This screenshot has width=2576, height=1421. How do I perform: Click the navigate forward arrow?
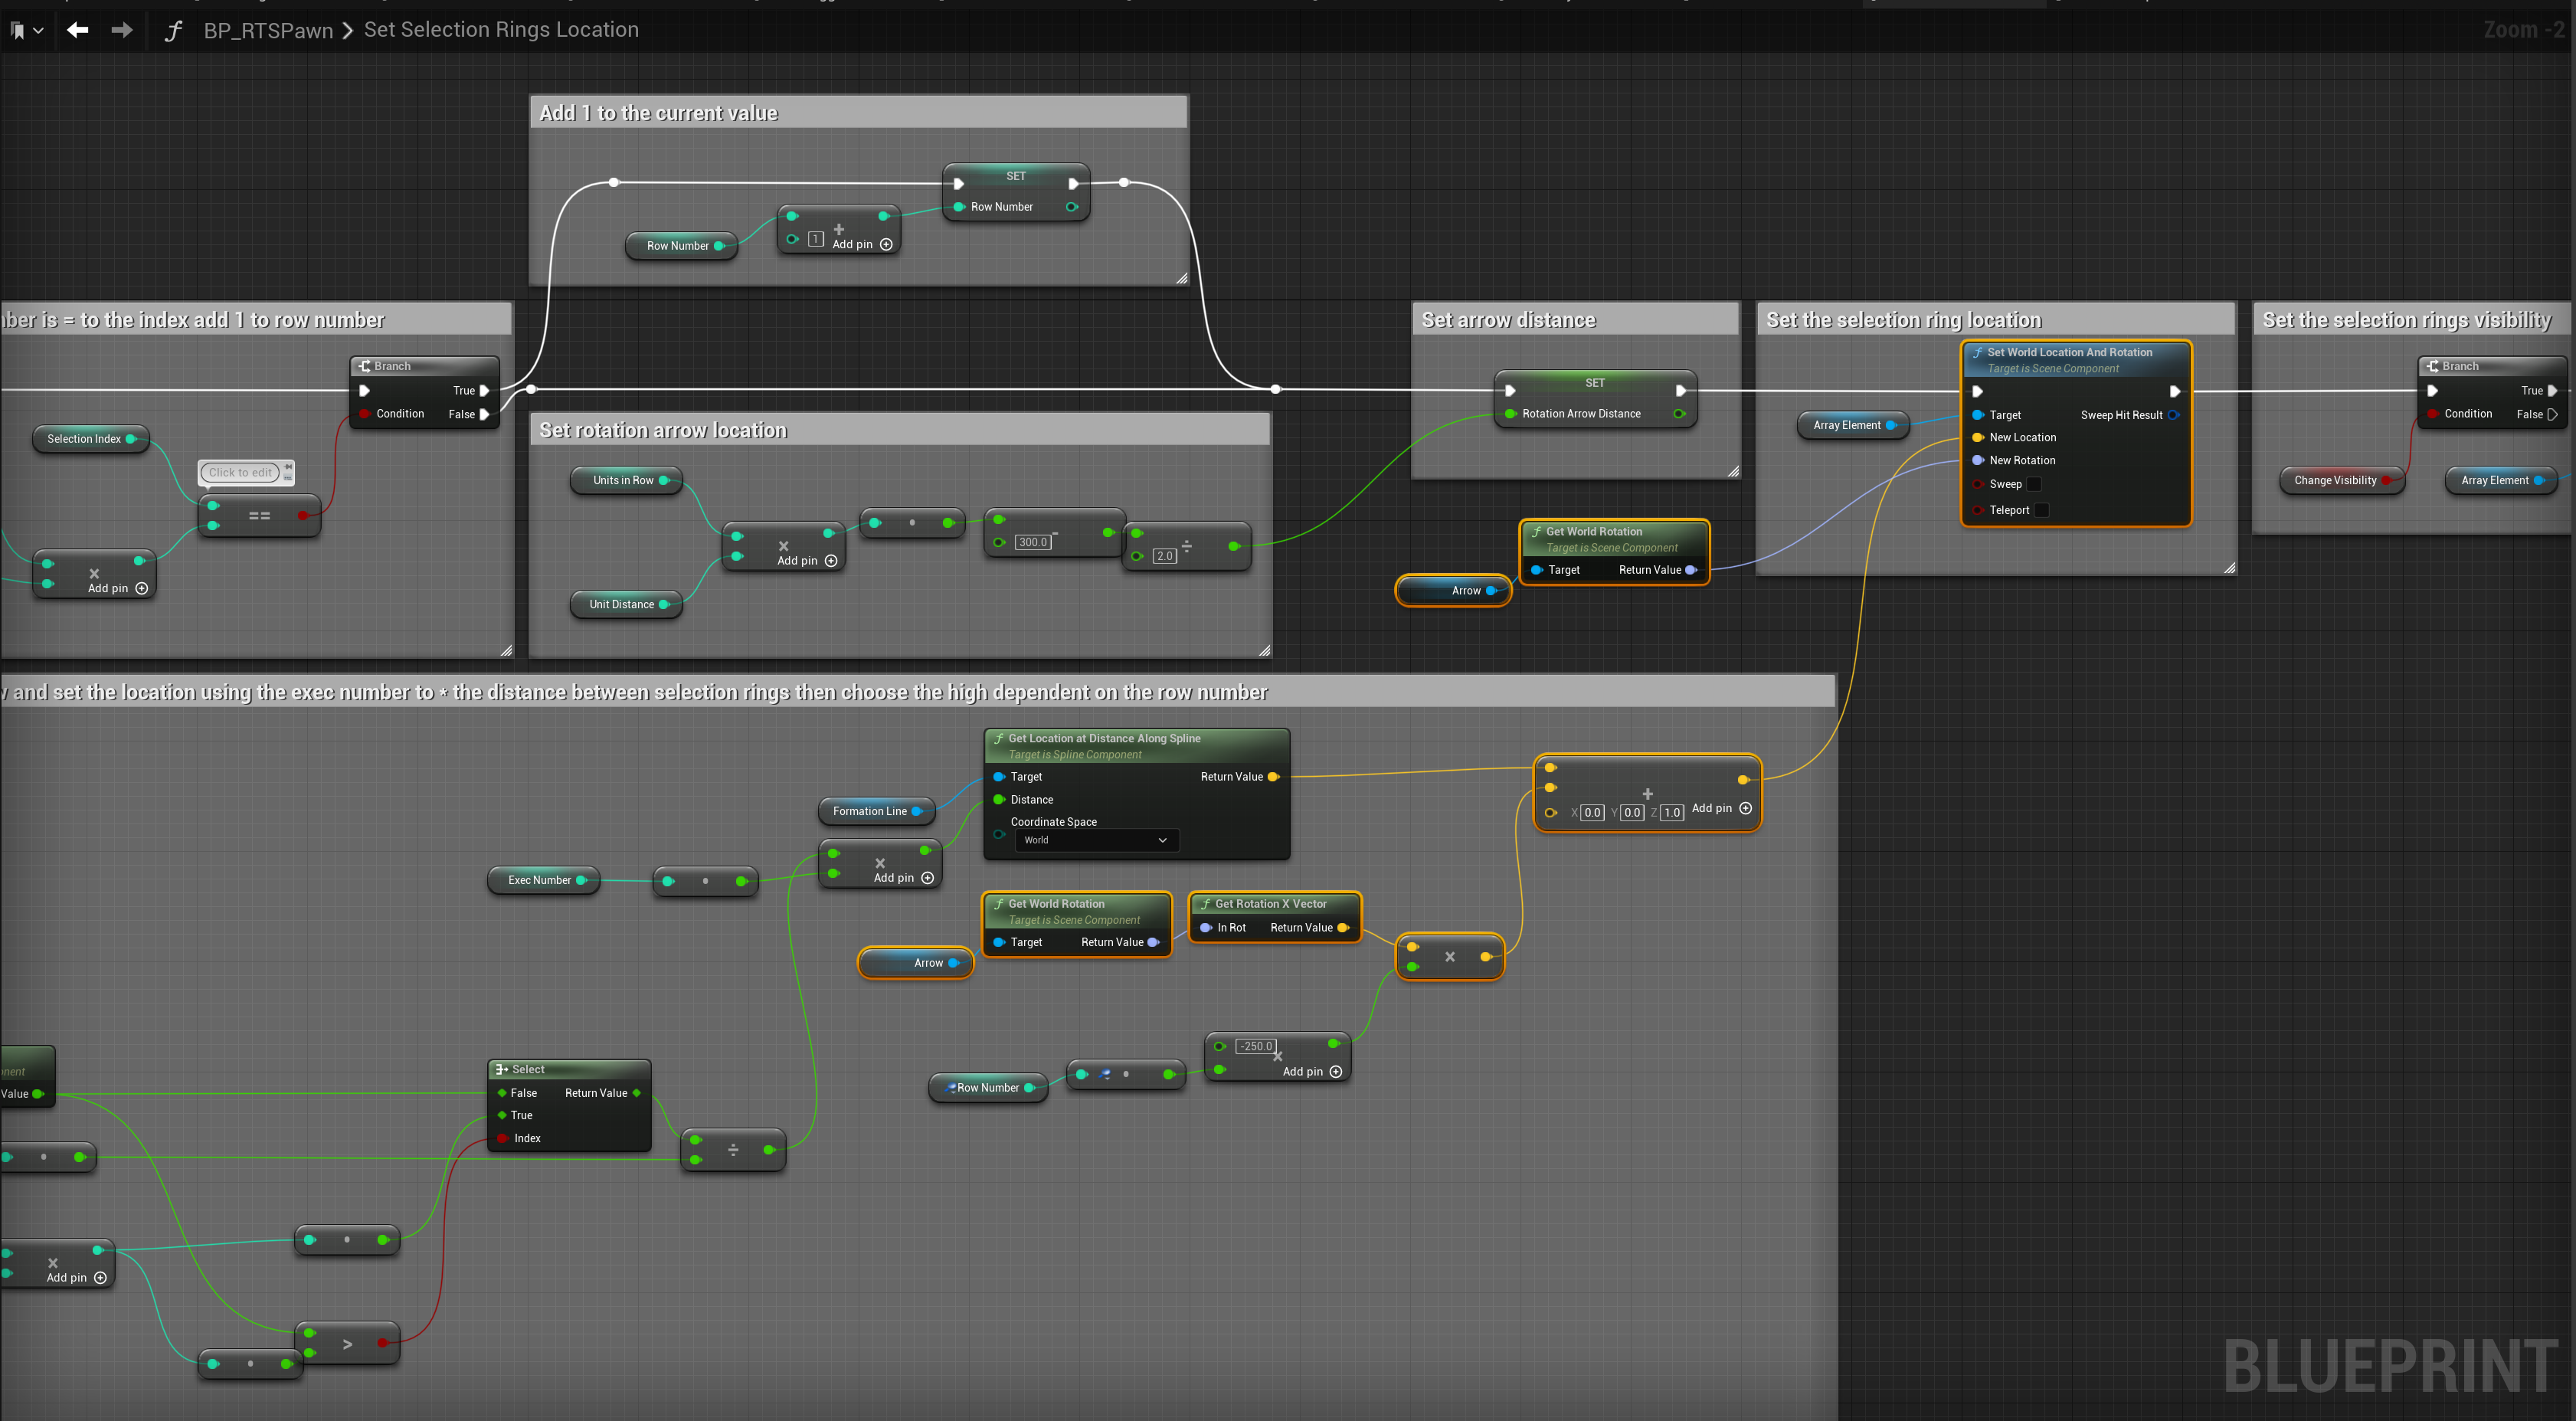point(122,30)
